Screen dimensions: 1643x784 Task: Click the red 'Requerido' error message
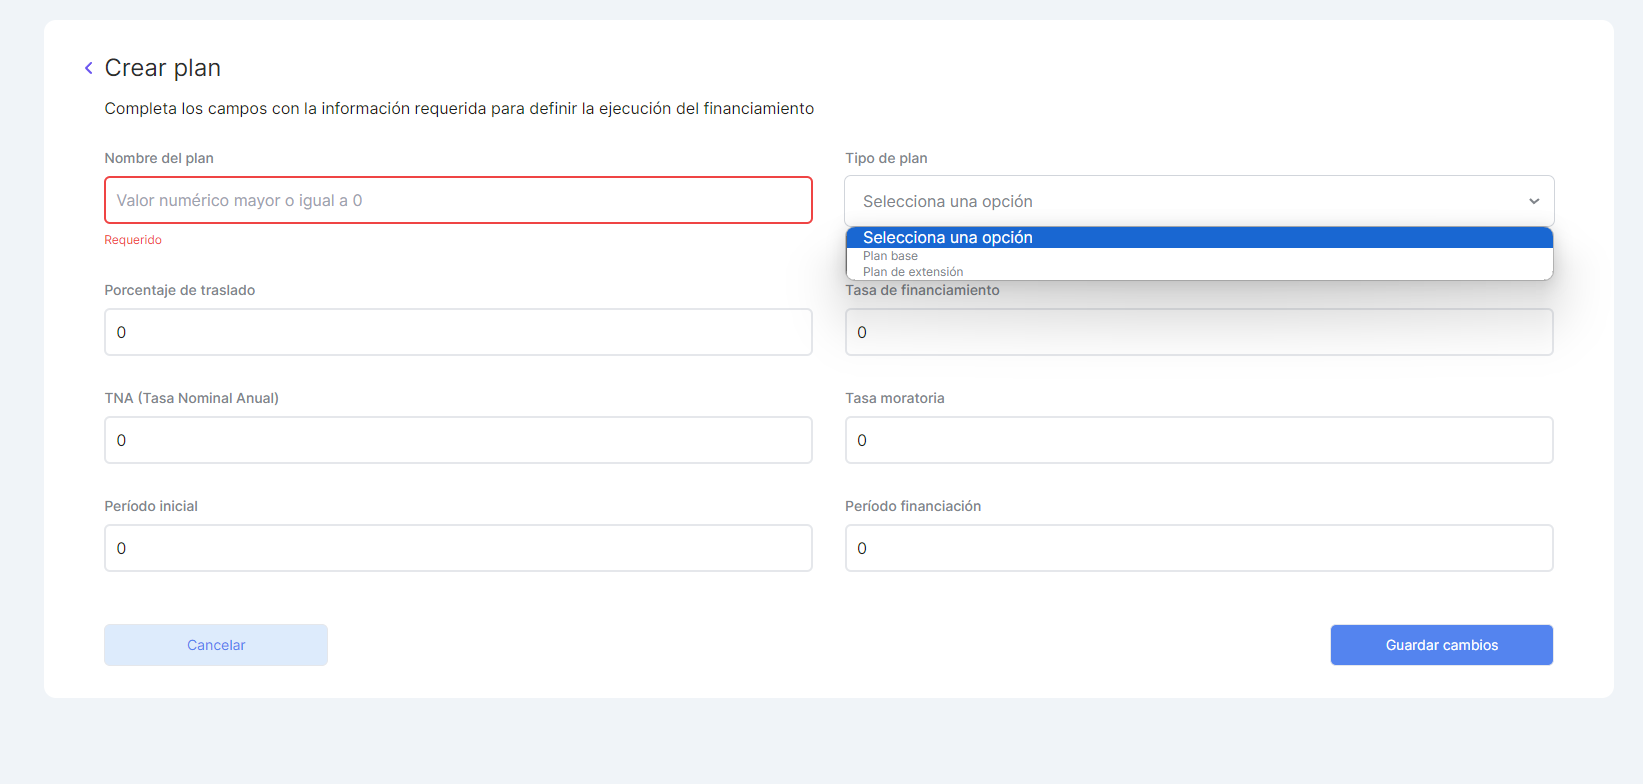[x=133, y=240]
